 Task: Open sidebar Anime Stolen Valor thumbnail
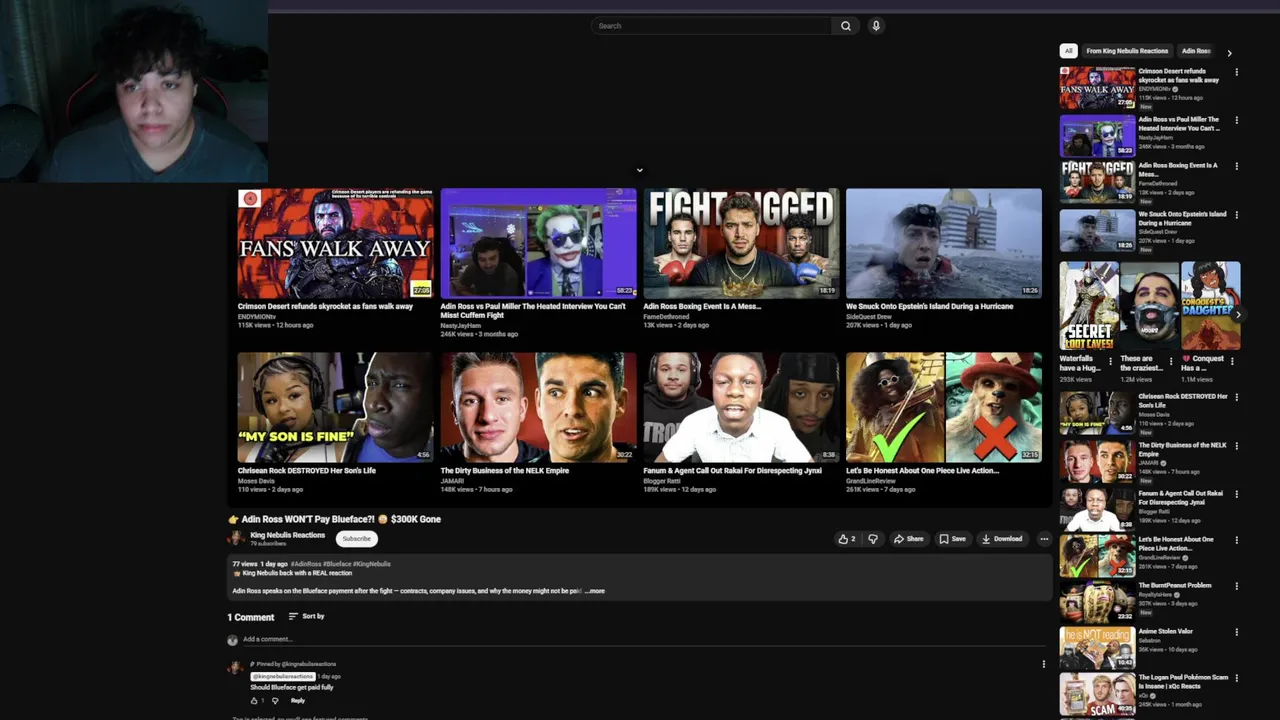pos(1097,648)
